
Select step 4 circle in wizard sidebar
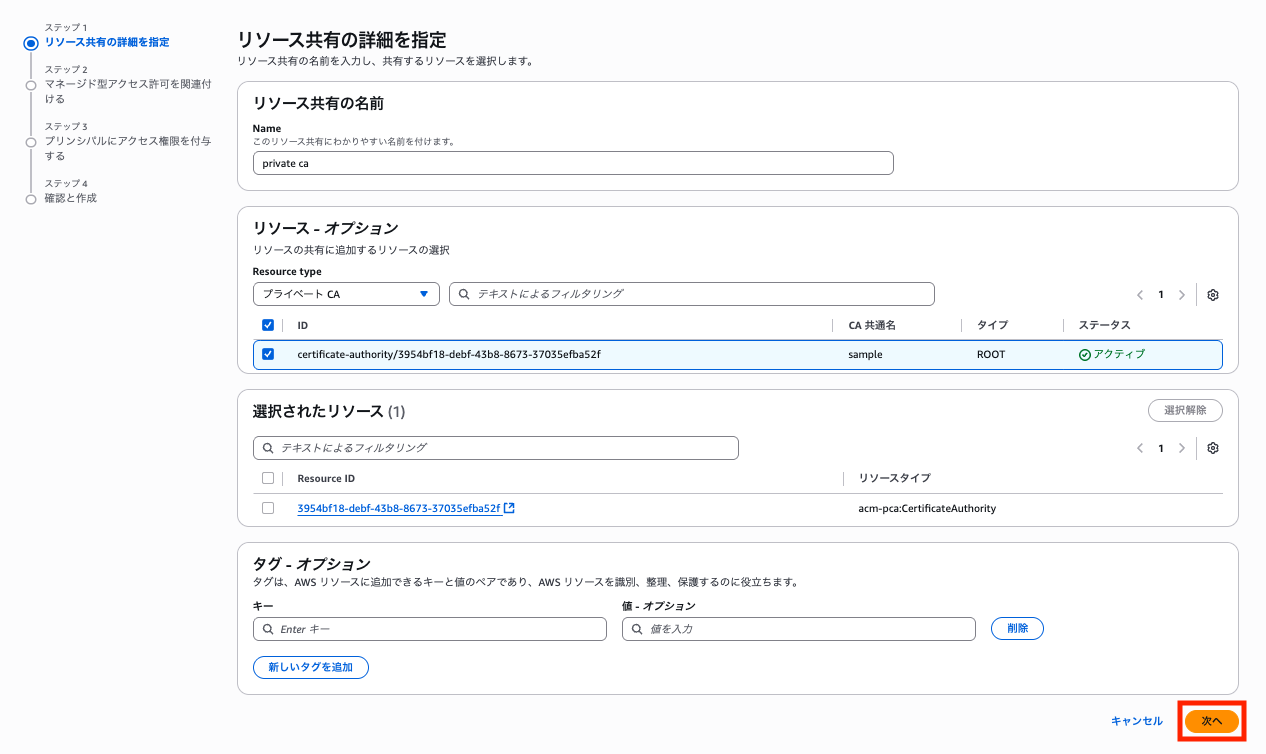(x=31, y=199)
